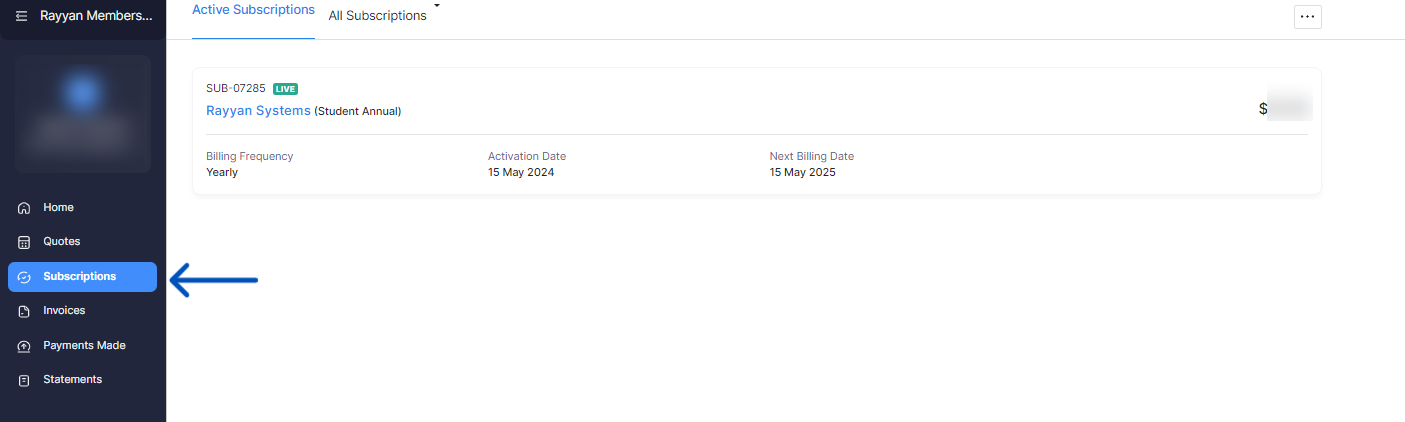Collapse sidebar with the hamburger menu icon
Screen dimensions: 1405x422
21,16
